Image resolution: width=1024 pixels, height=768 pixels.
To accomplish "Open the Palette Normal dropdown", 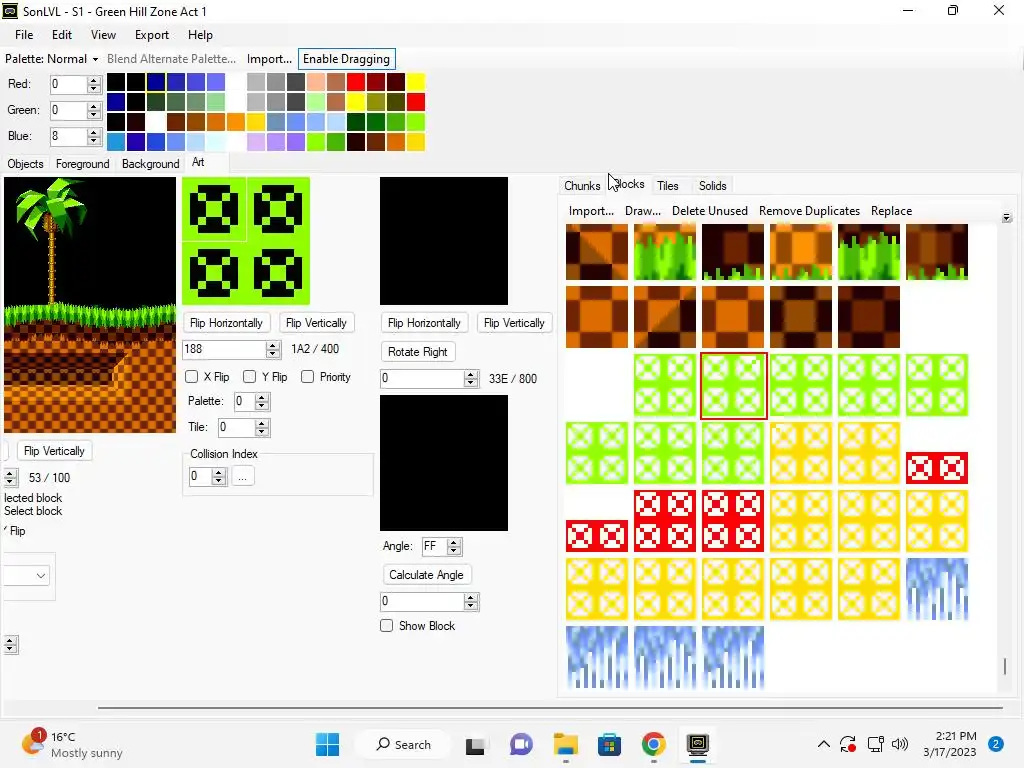I will (52, 59).
